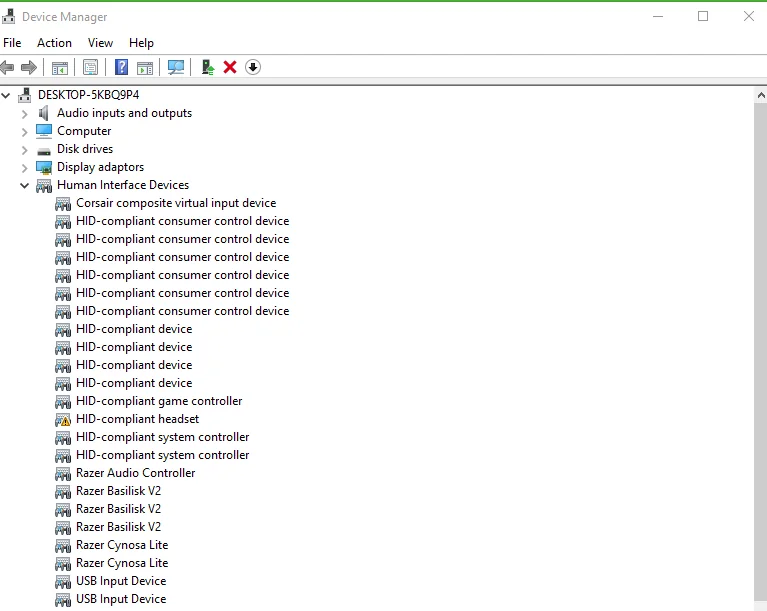The height and width of the screenshot is (611, 767).
Task: Go back using the toolbar Back arrow
Action: pos(7,67)
